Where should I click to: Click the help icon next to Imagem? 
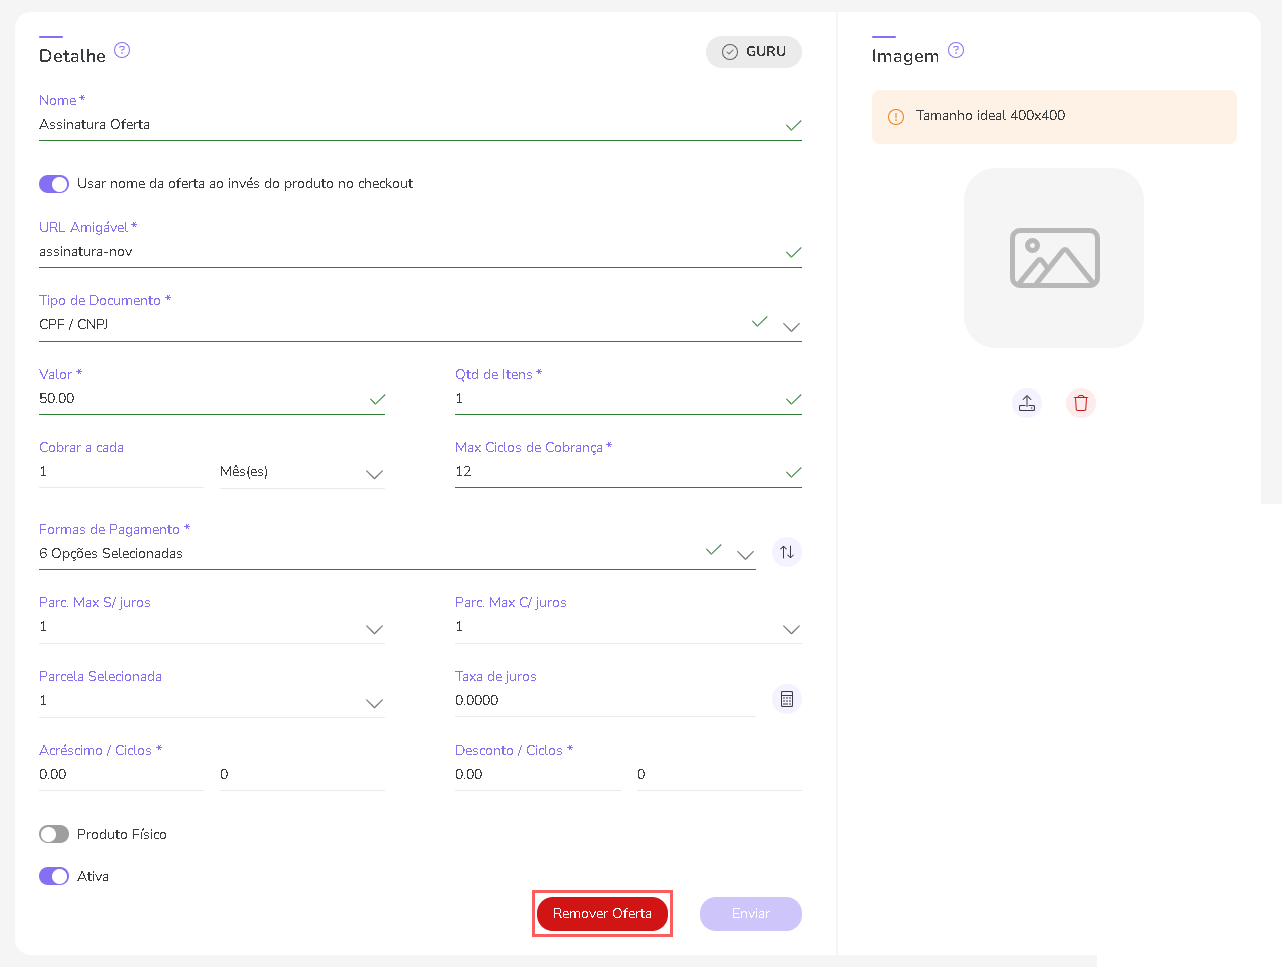[x=956, y=50]
